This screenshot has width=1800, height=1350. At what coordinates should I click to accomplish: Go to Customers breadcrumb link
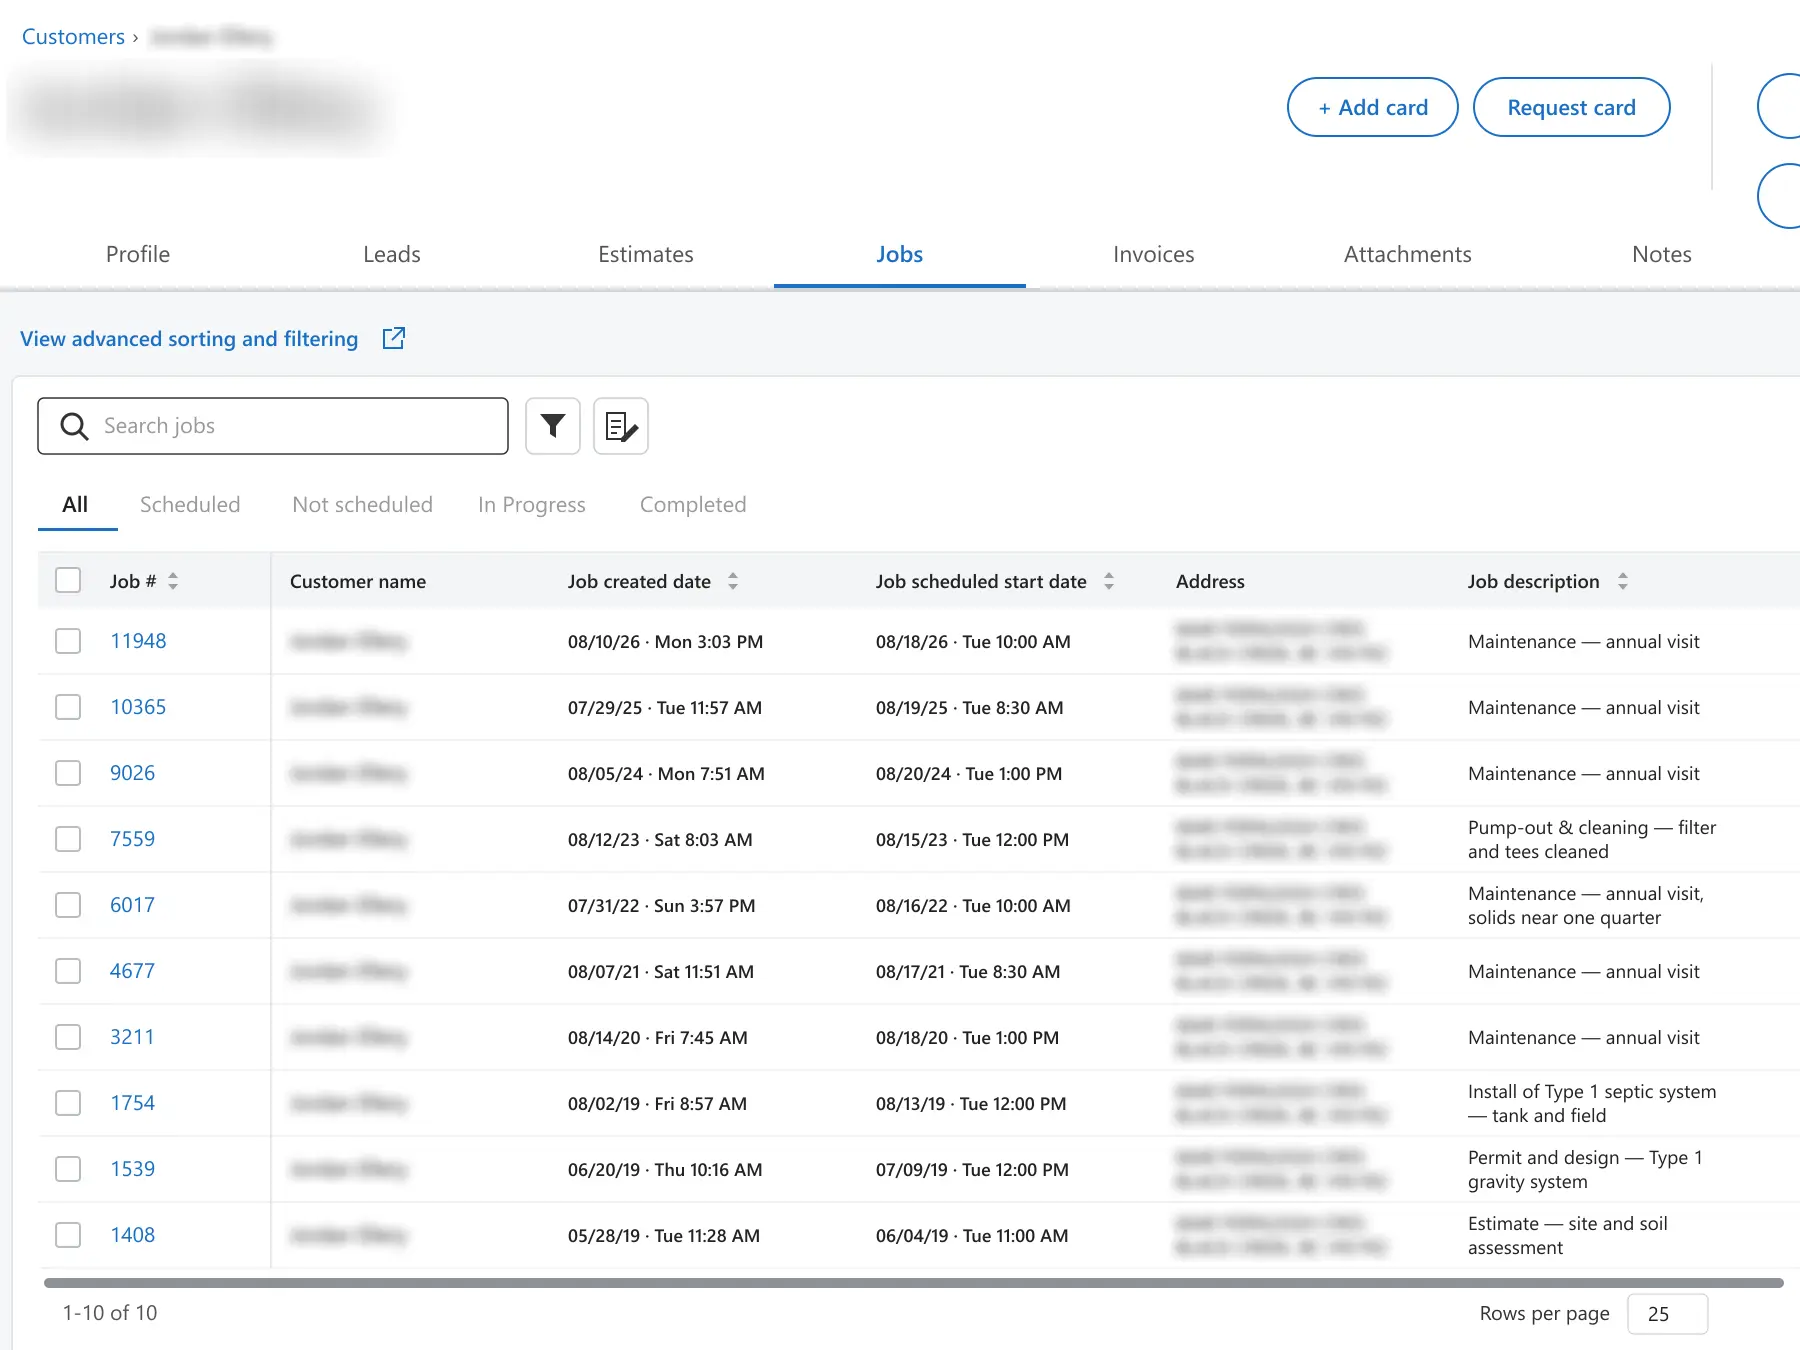(x=73, y=37)
